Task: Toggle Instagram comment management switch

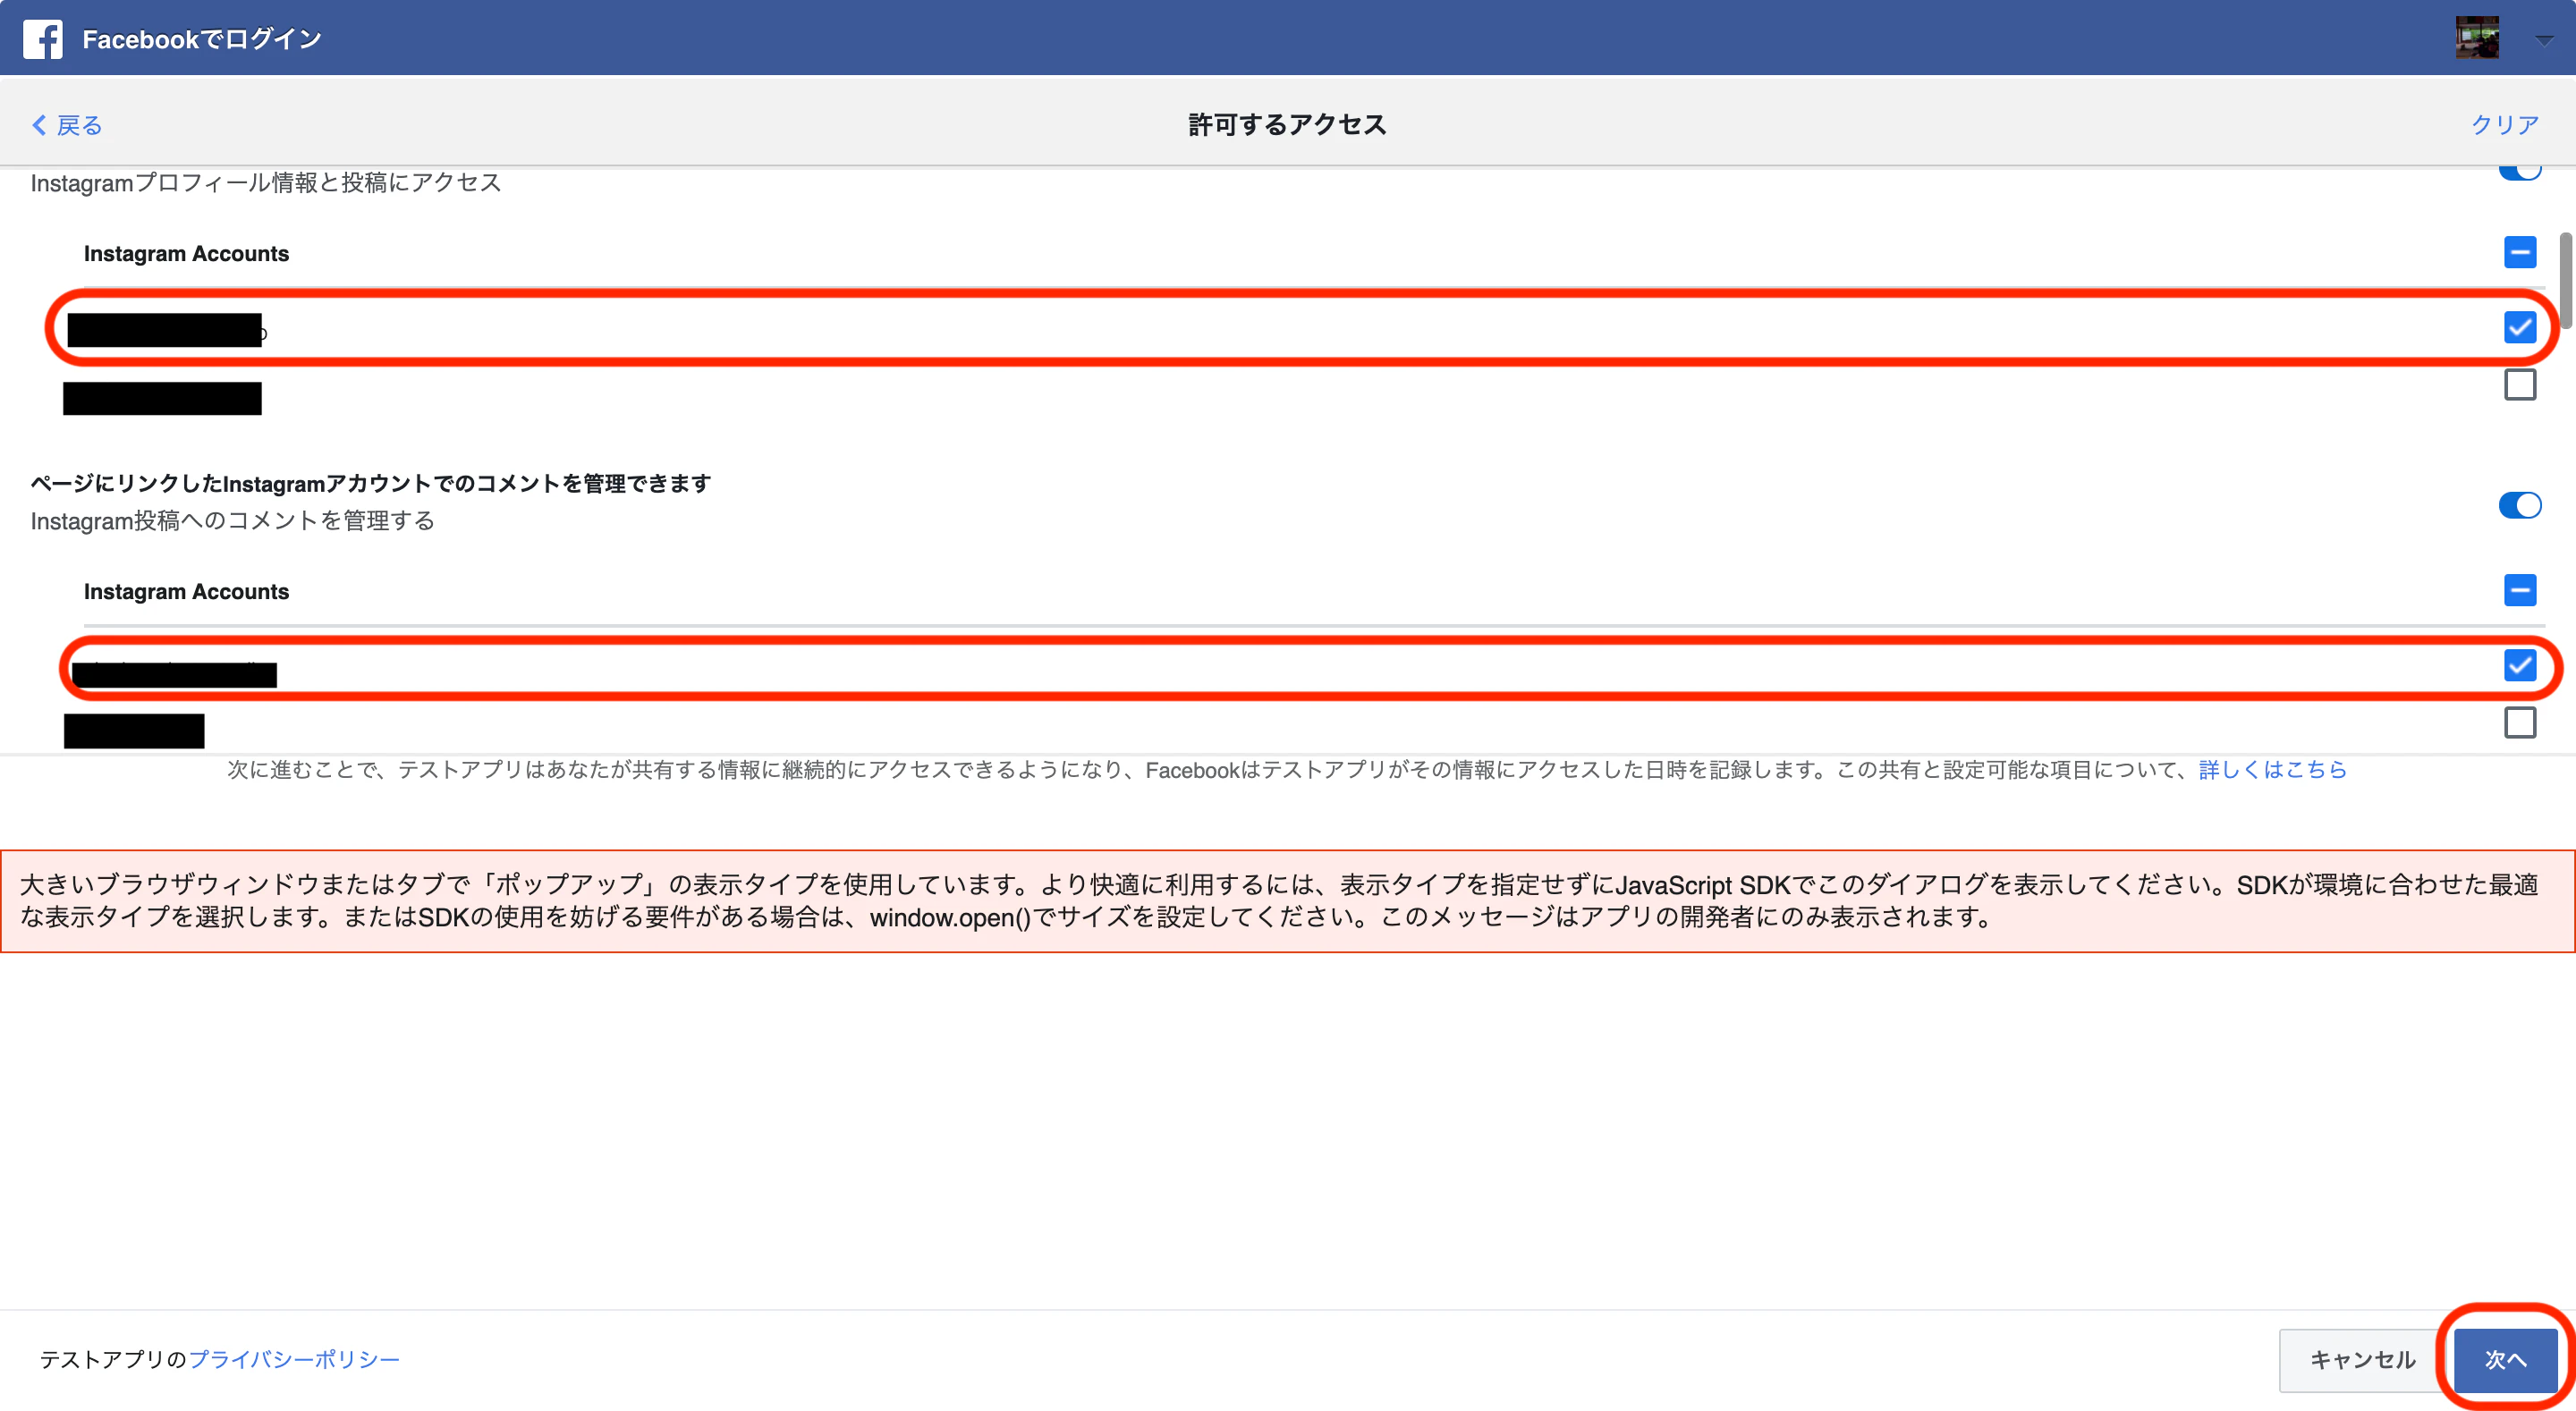Action: point(2520,505)
